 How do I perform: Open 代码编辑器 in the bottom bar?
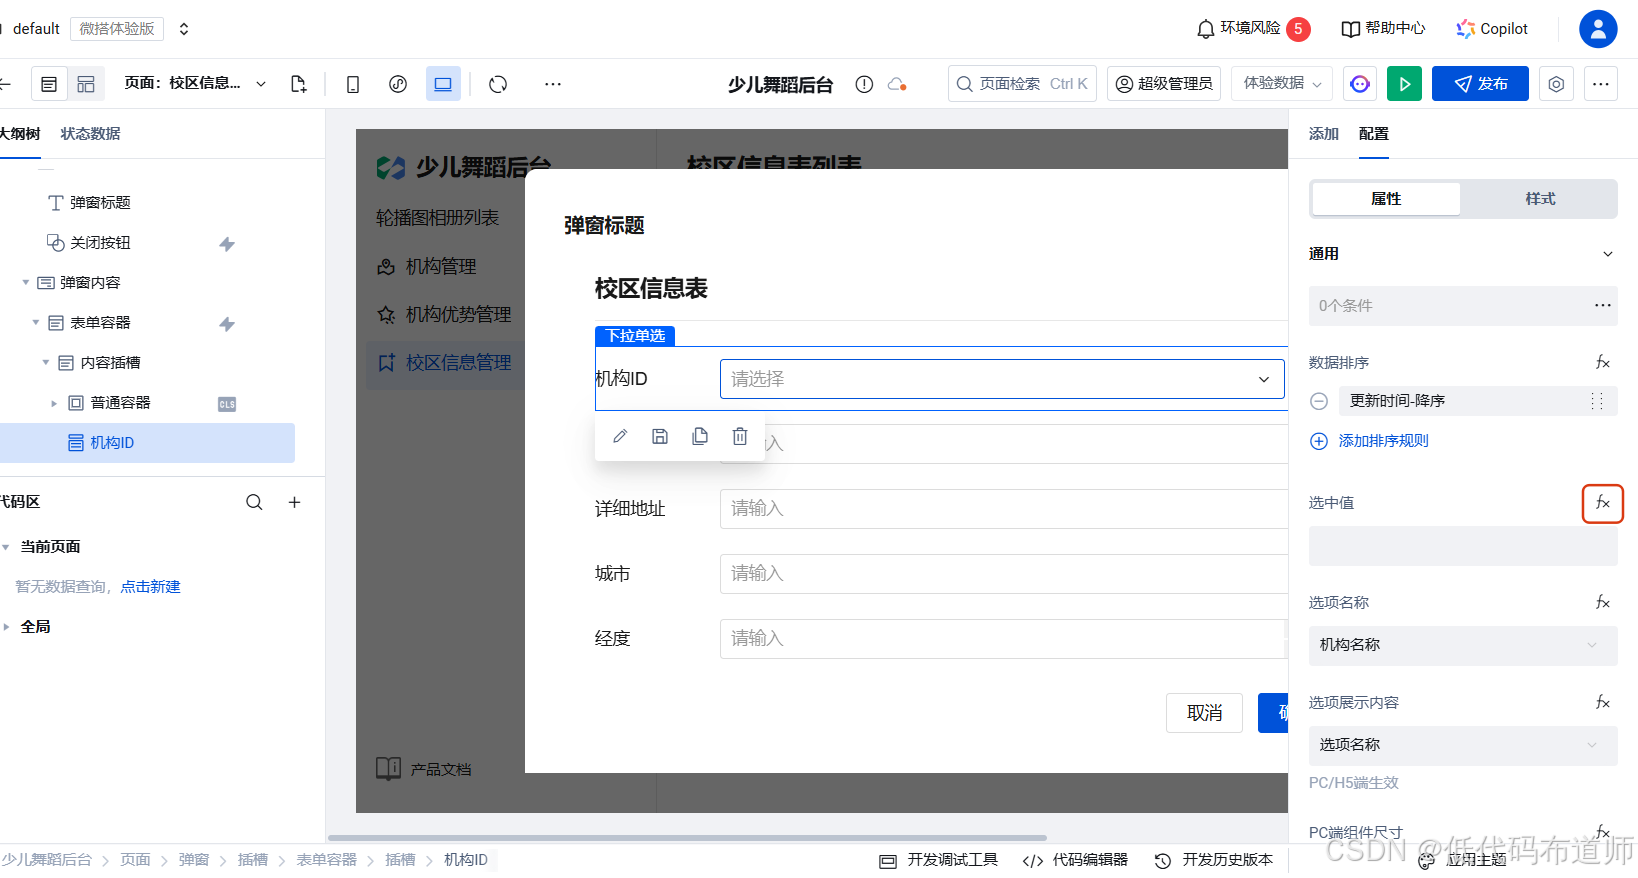[x=1075, y=860]
